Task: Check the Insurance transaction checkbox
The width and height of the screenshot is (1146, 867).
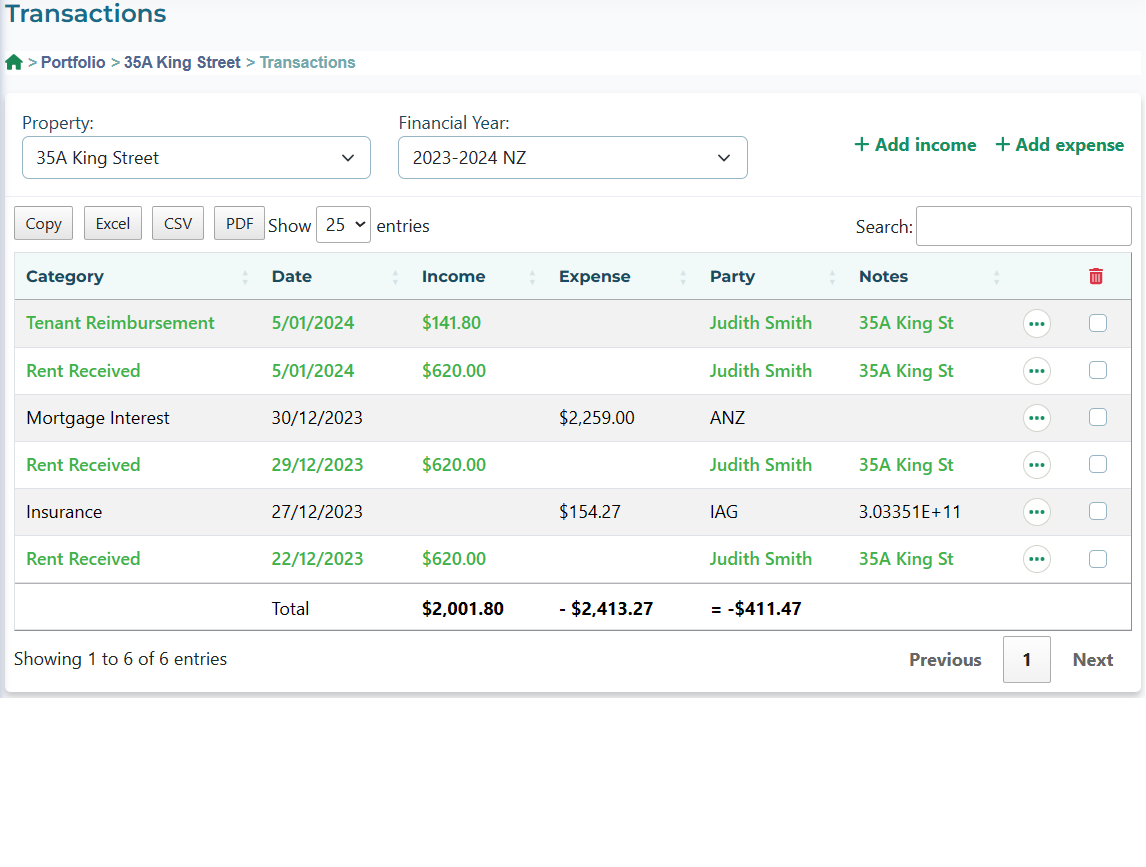Action: 1097,511
